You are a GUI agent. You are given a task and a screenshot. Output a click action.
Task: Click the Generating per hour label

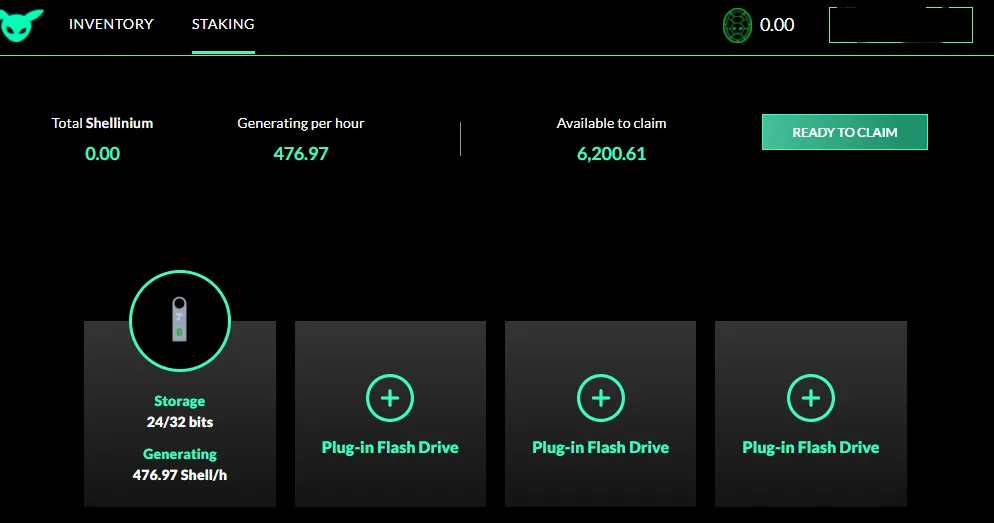tap(300, 123)
